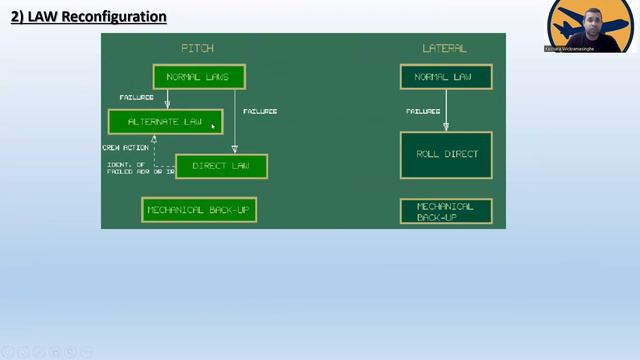Open the zoom into slide control

click(70, 352)
